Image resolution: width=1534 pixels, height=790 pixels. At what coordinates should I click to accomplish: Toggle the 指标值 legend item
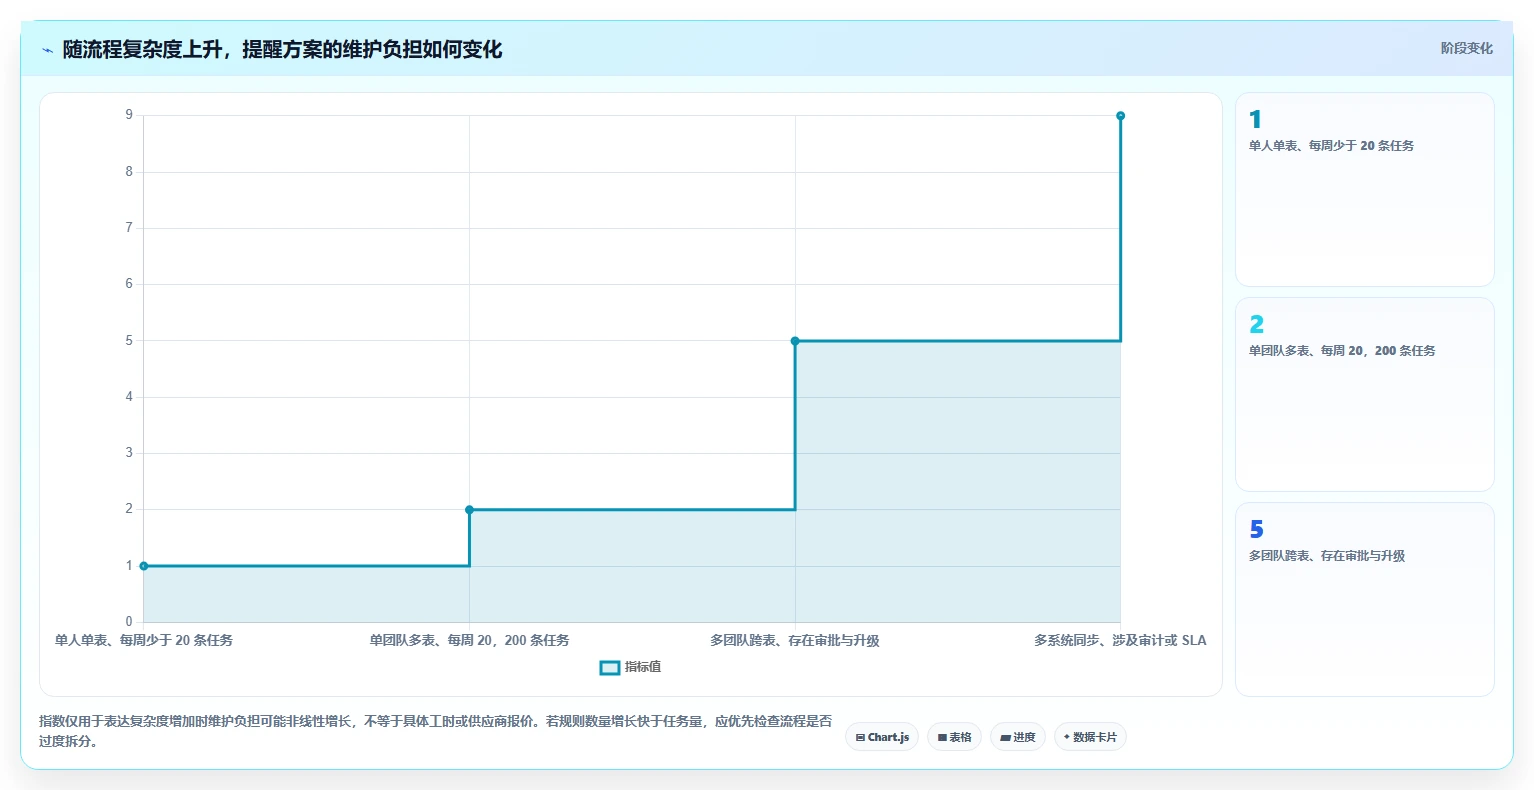[x=630, y=667]
